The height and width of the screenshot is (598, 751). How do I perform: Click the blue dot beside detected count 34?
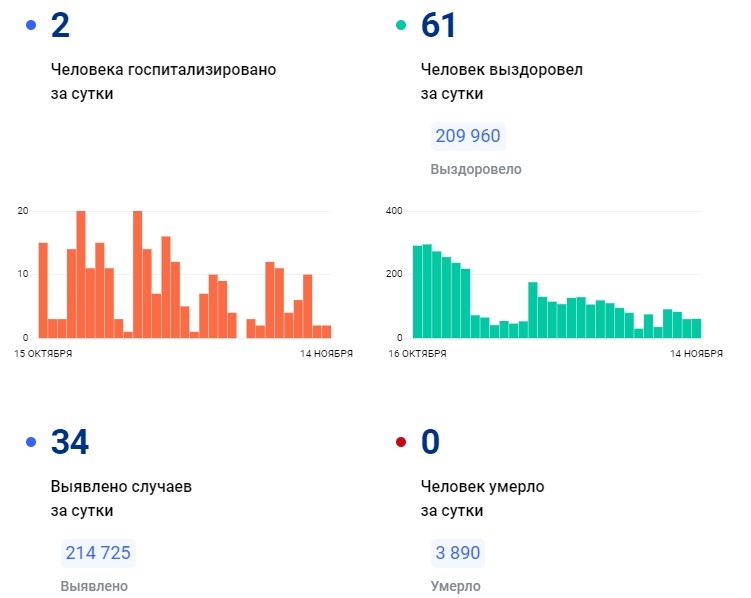pyautogui.click(x=32, y=442)
